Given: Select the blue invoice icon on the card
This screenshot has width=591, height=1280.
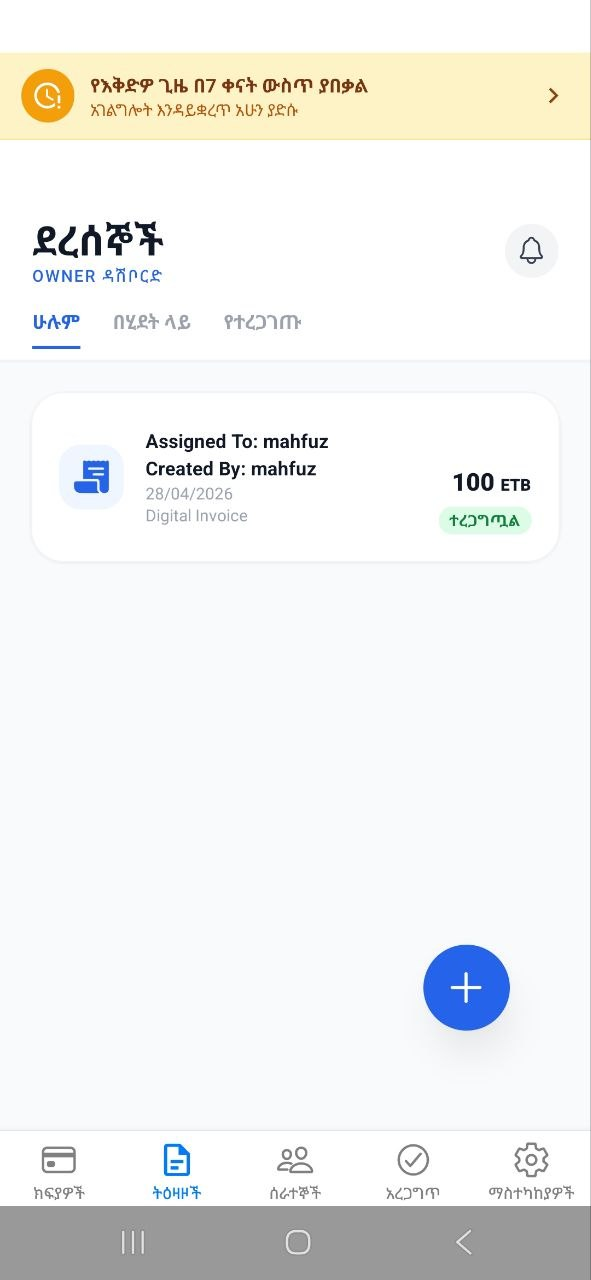Looking at the screenshot, I should [x=91, y=477].
